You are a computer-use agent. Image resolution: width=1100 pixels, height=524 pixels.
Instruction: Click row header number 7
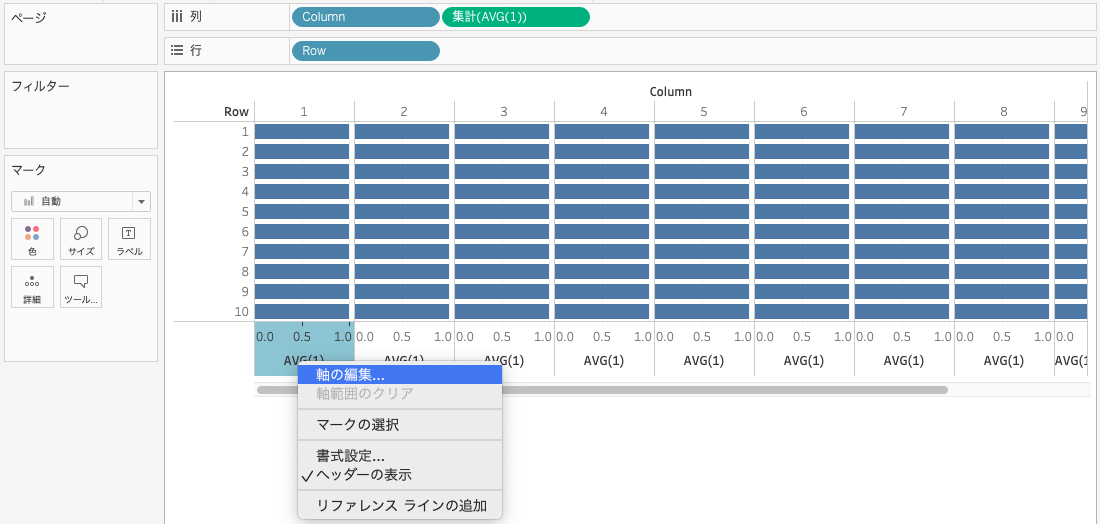click(x=246, y=252)
